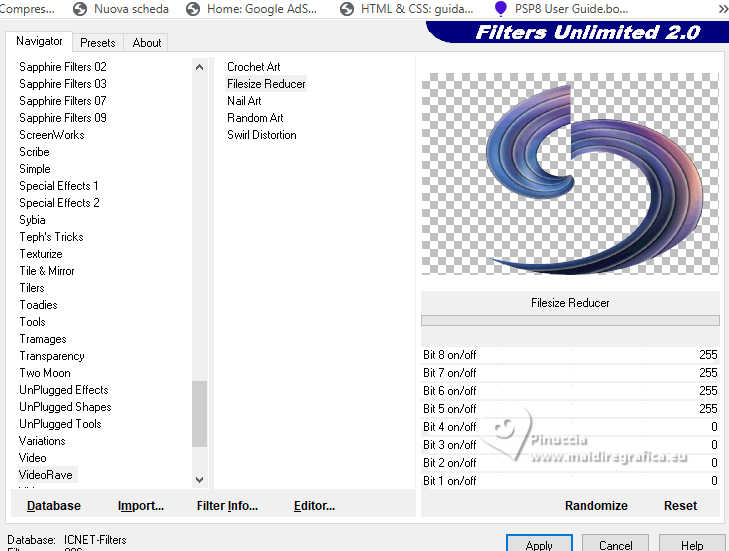Viewport: 729px width, 551px height.
Task: Select Sapphire Filters 07 category
Action: (x=63, y=101)
